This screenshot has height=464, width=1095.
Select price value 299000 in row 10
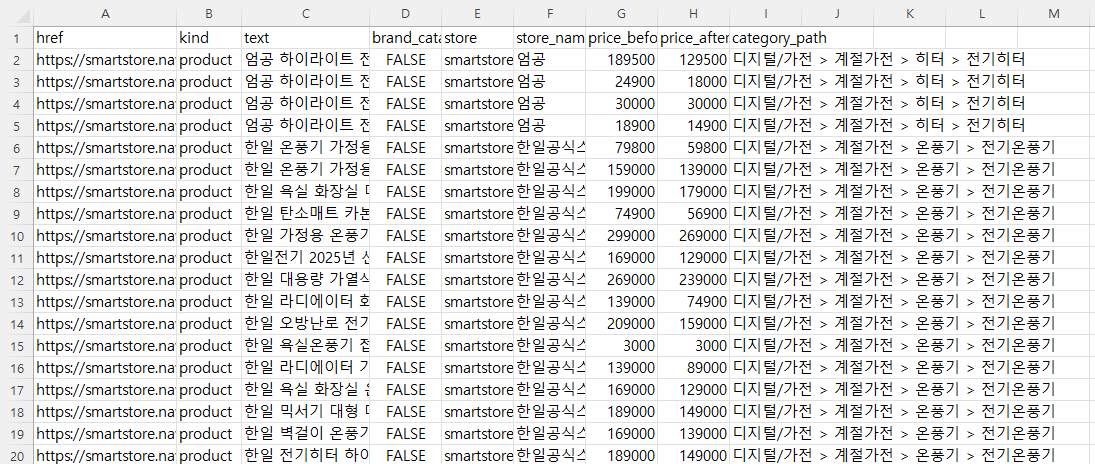click(622, 235)
